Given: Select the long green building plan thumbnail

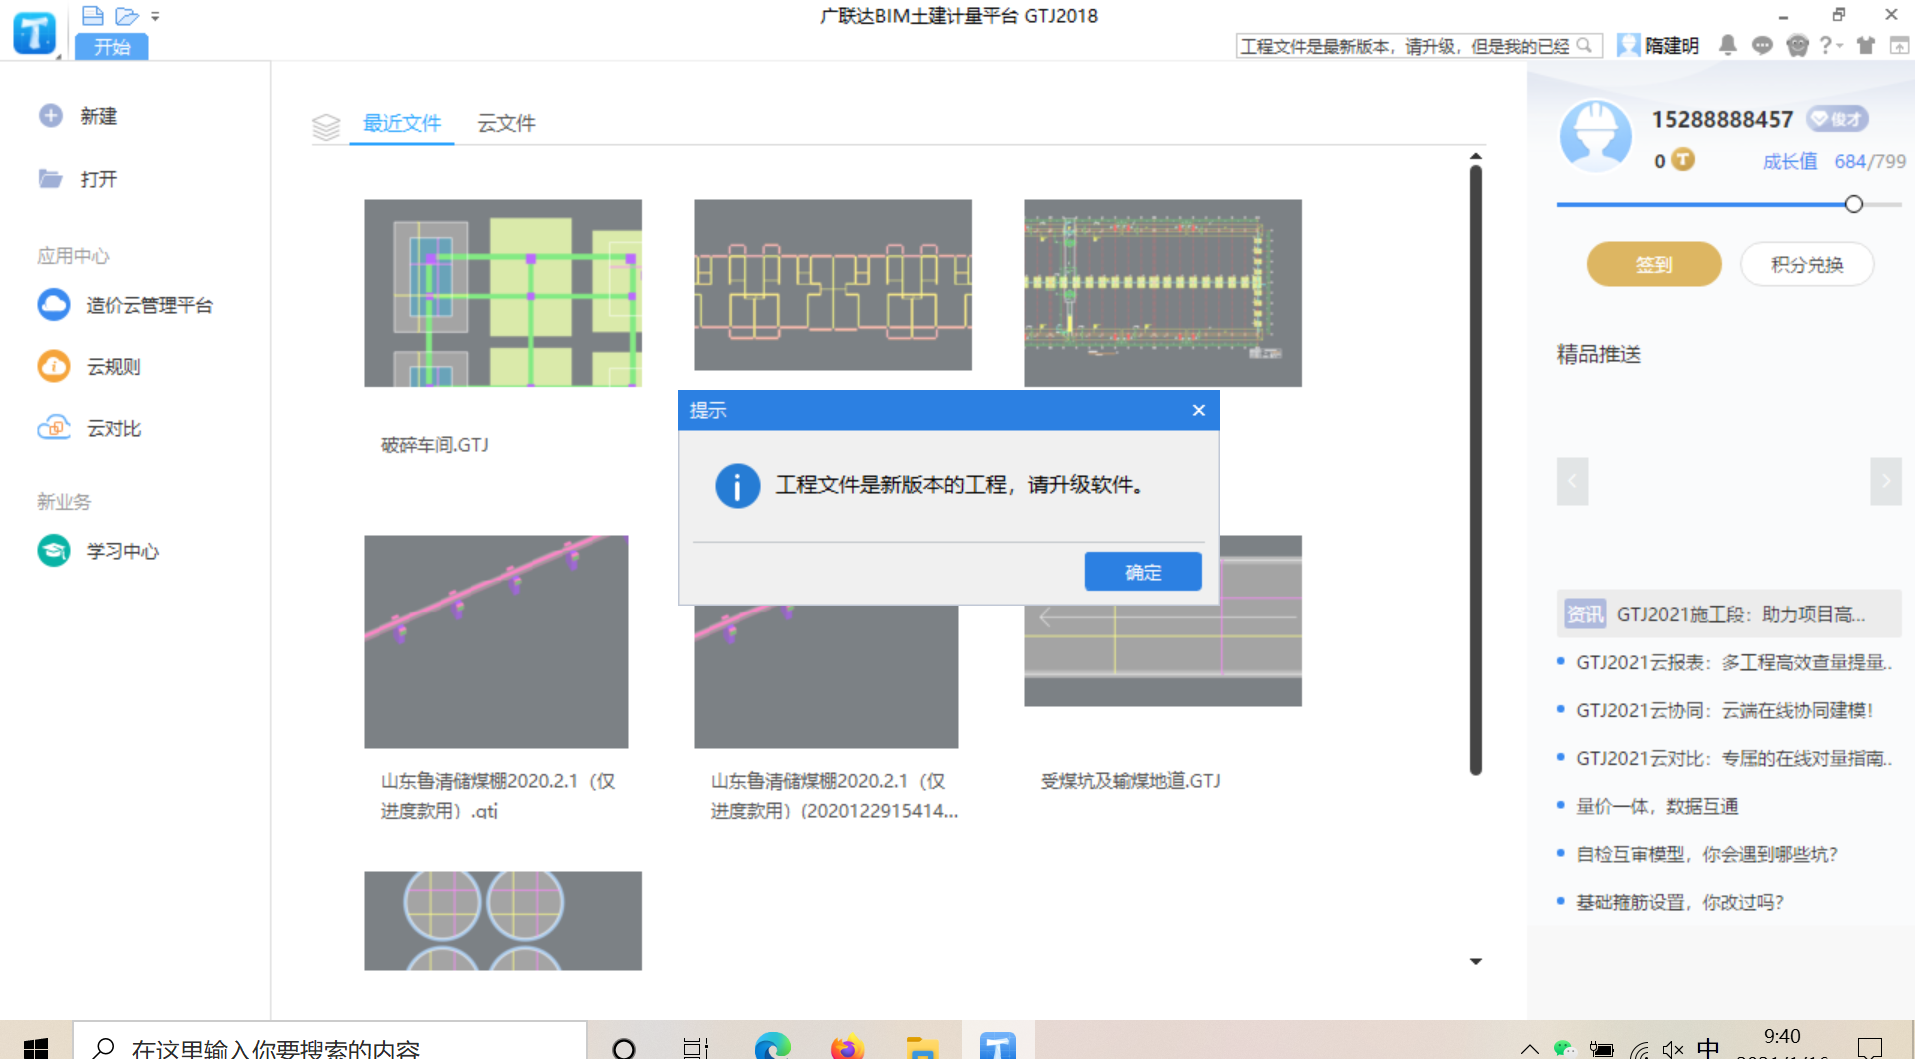Looking at the screenshot, I should (1163, 293).
